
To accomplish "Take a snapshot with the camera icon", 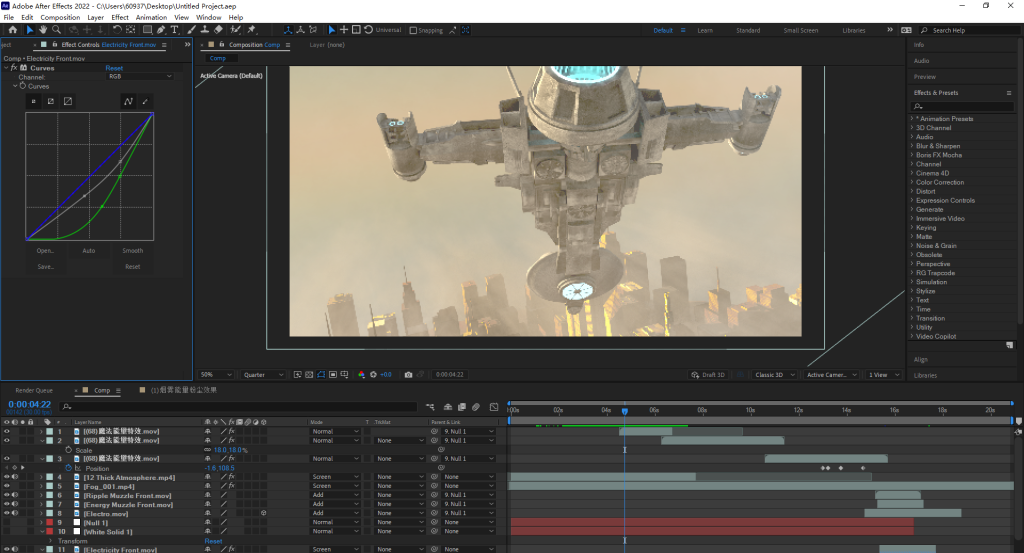I will pos(408,375).
